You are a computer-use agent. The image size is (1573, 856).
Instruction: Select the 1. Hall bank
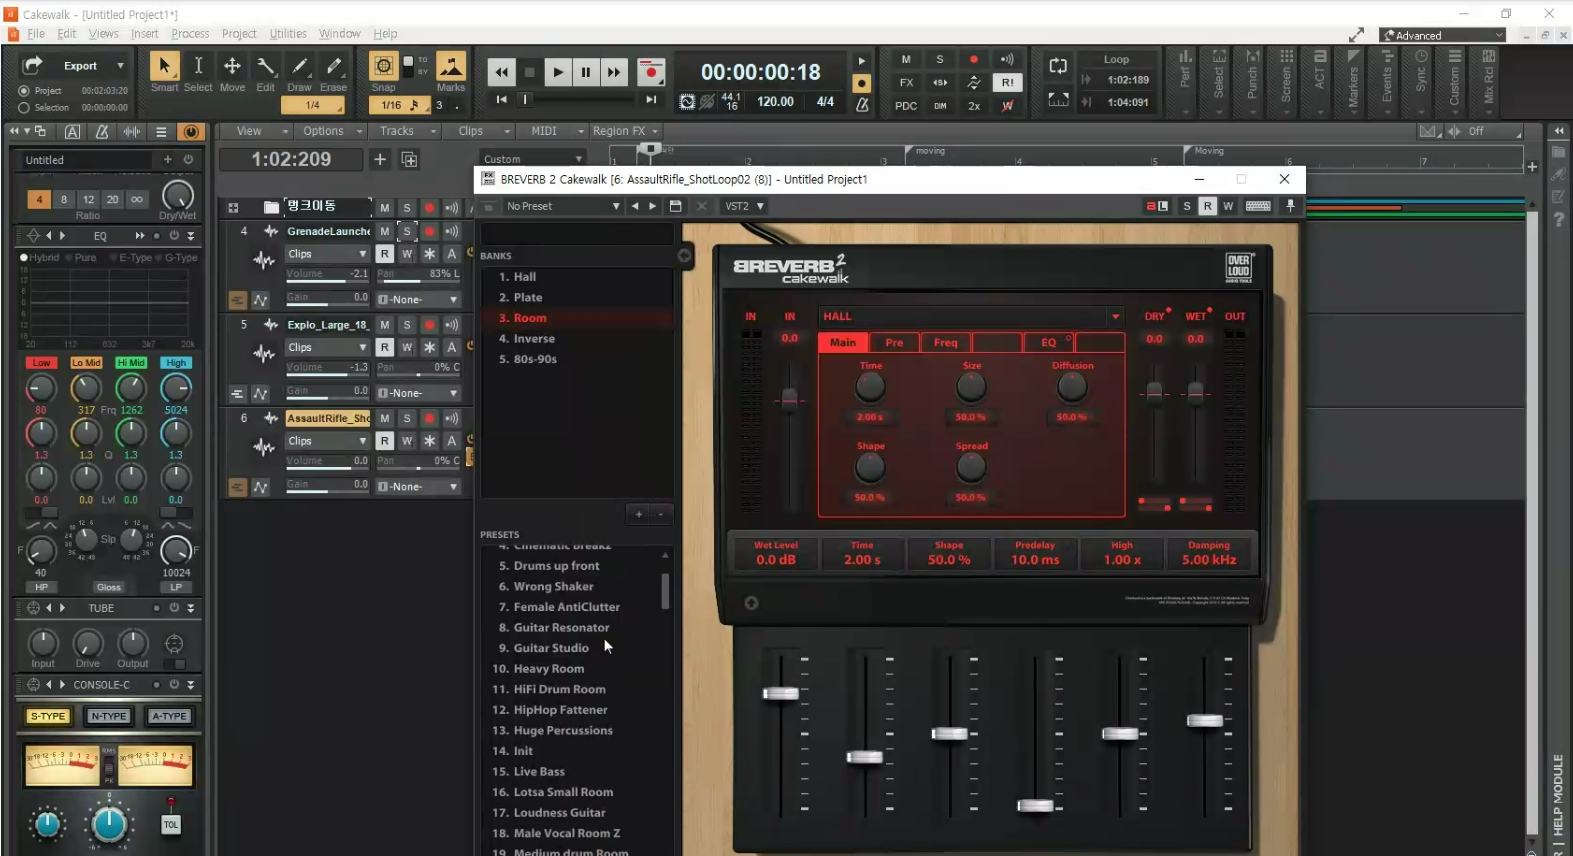pos(576,277)
